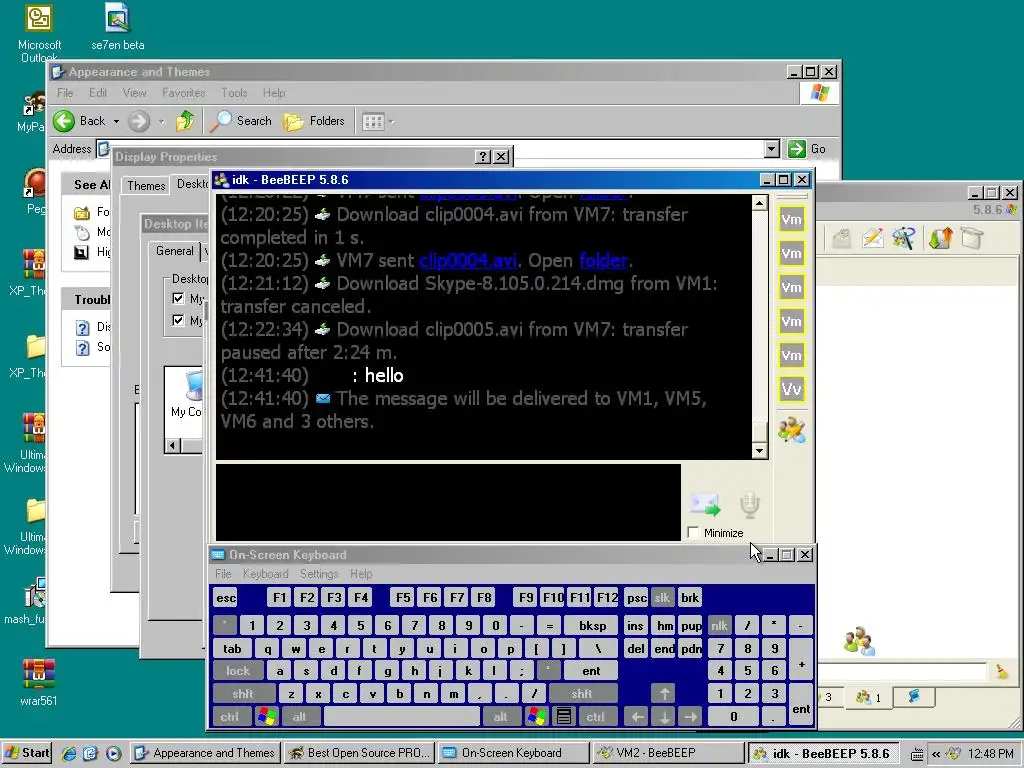Toggle the lock key on On-Screen Keyboard

(x=238, y=671)
